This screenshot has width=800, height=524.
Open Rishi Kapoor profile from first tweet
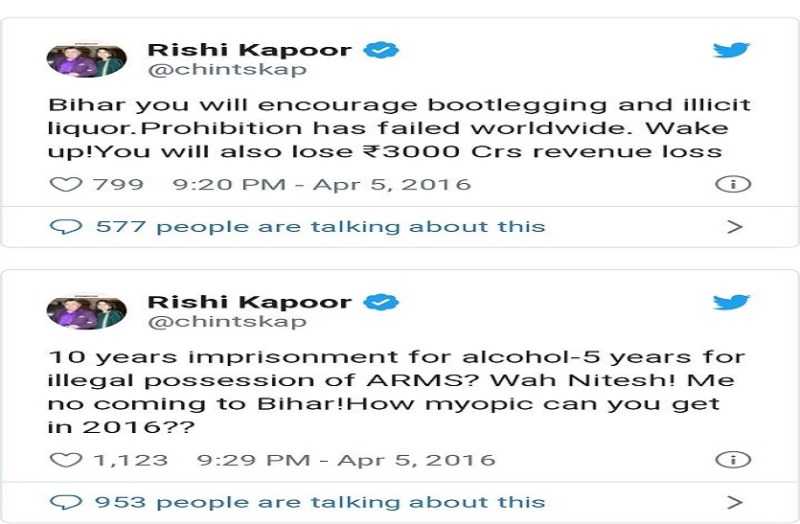(249, 49)
